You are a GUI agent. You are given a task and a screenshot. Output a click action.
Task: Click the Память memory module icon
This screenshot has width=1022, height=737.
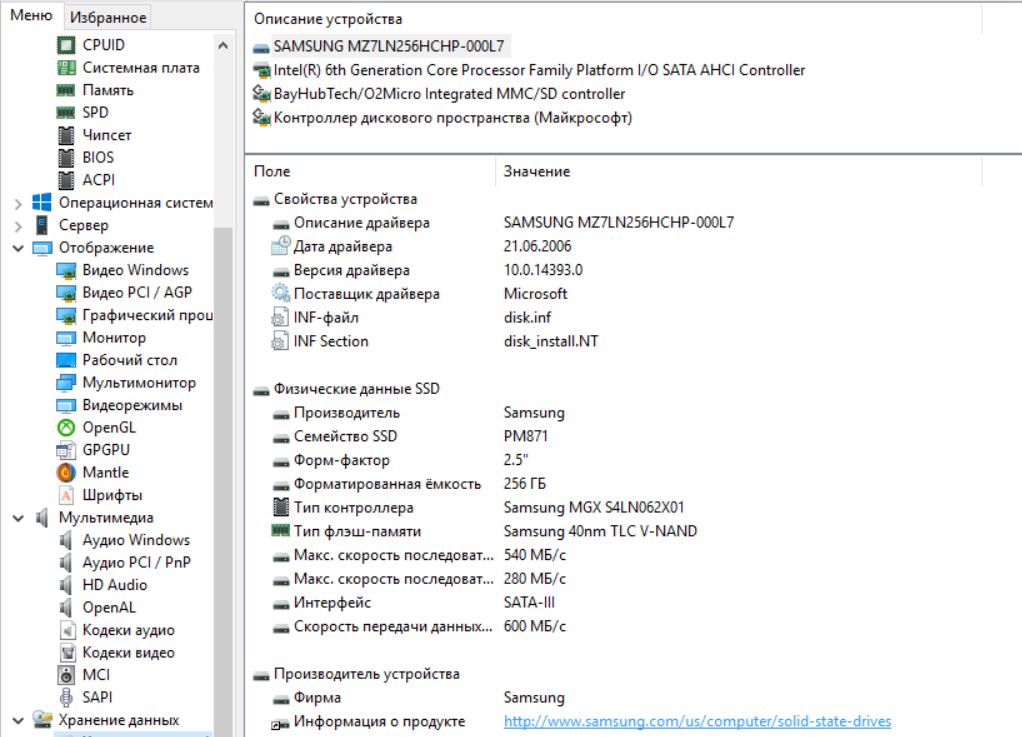66,90
